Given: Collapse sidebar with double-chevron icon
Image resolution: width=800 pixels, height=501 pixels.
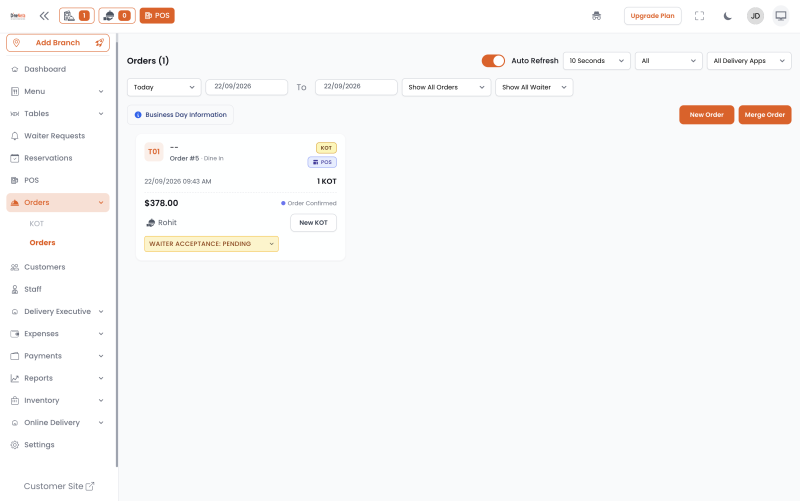Looking at the screenshot, I should click(x=44, y=16).
